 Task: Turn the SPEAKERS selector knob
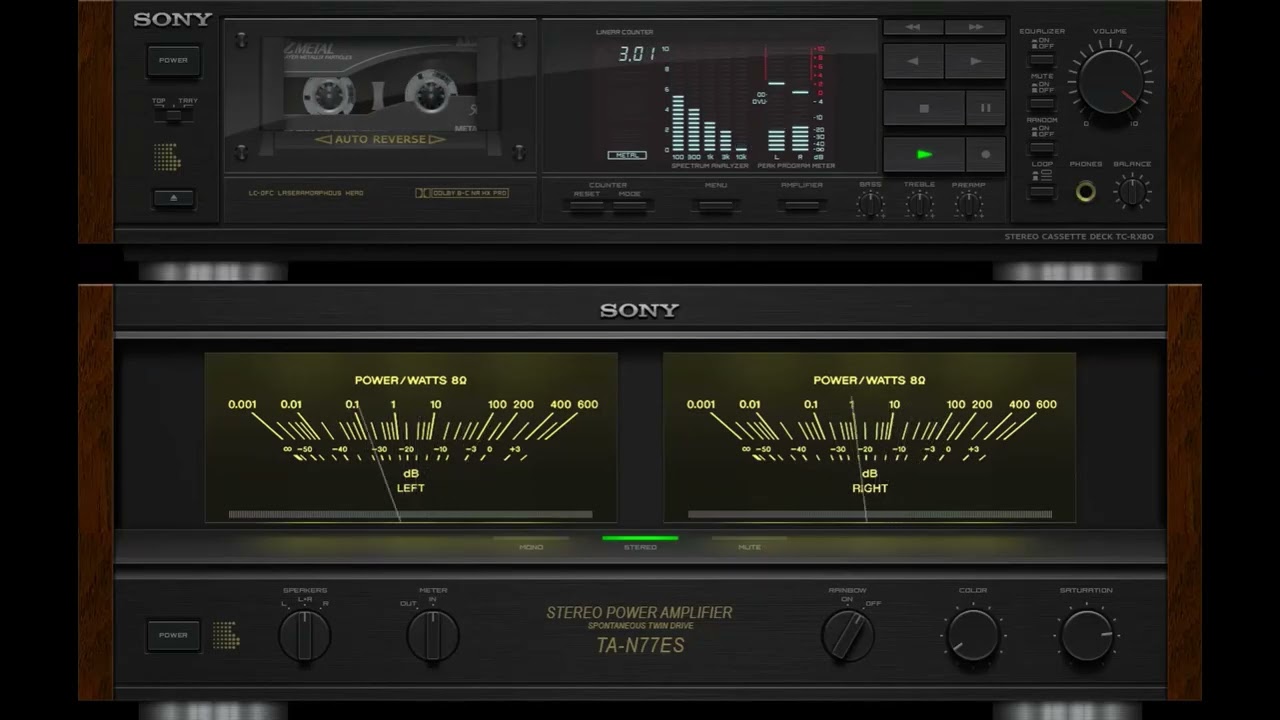[x=304, y=635]
